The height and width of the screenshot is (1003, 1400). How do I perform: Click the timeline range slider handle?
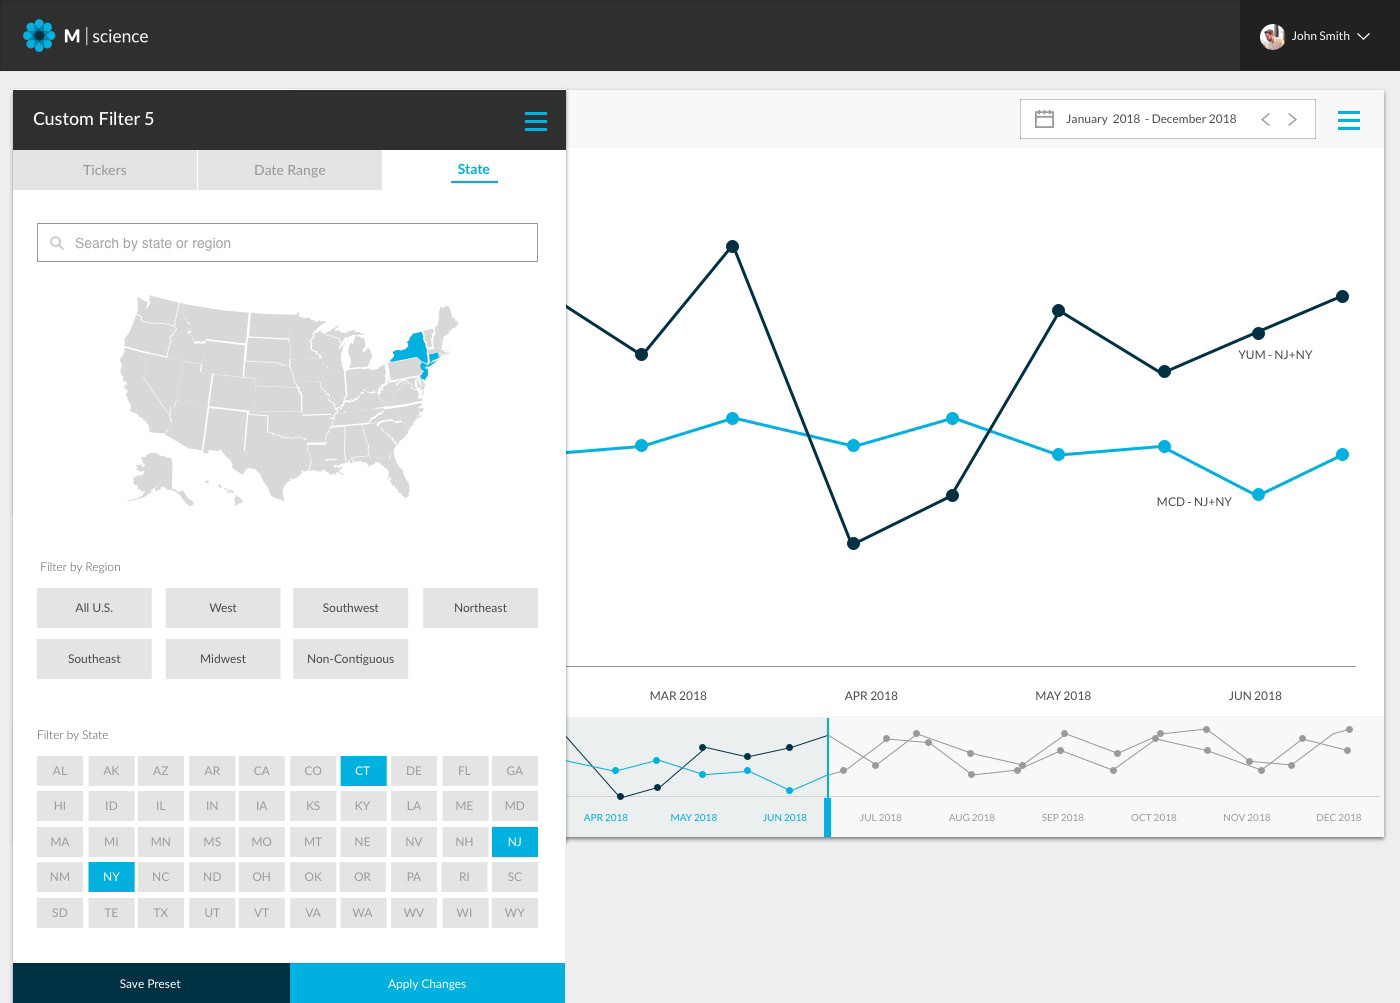(827, 817)
